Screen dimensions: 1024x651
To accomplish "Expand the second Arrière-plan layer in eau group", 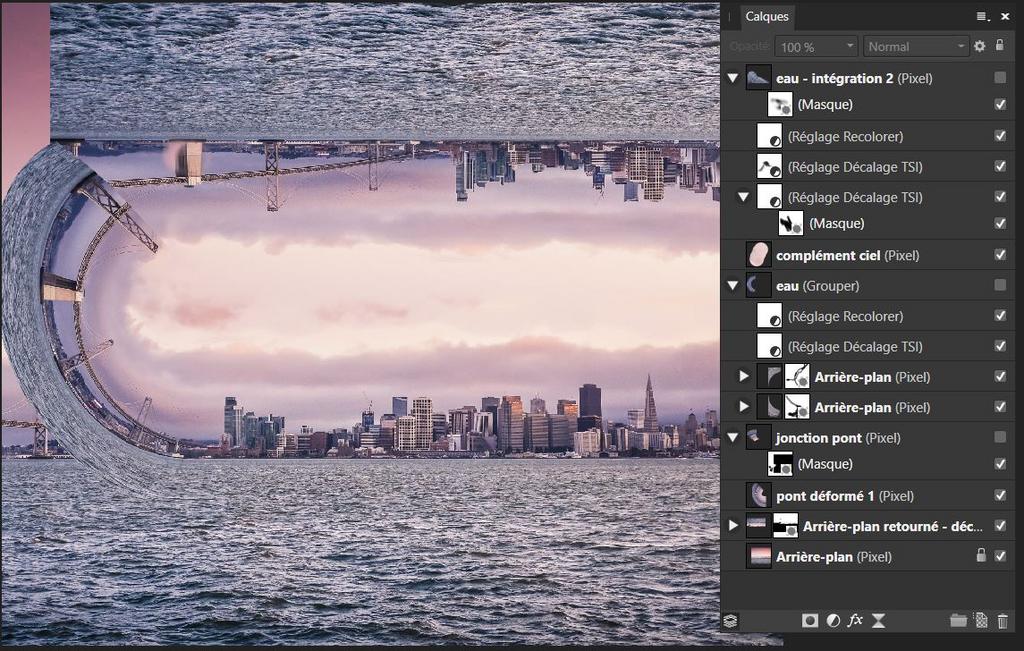I will tap(743, 407).
